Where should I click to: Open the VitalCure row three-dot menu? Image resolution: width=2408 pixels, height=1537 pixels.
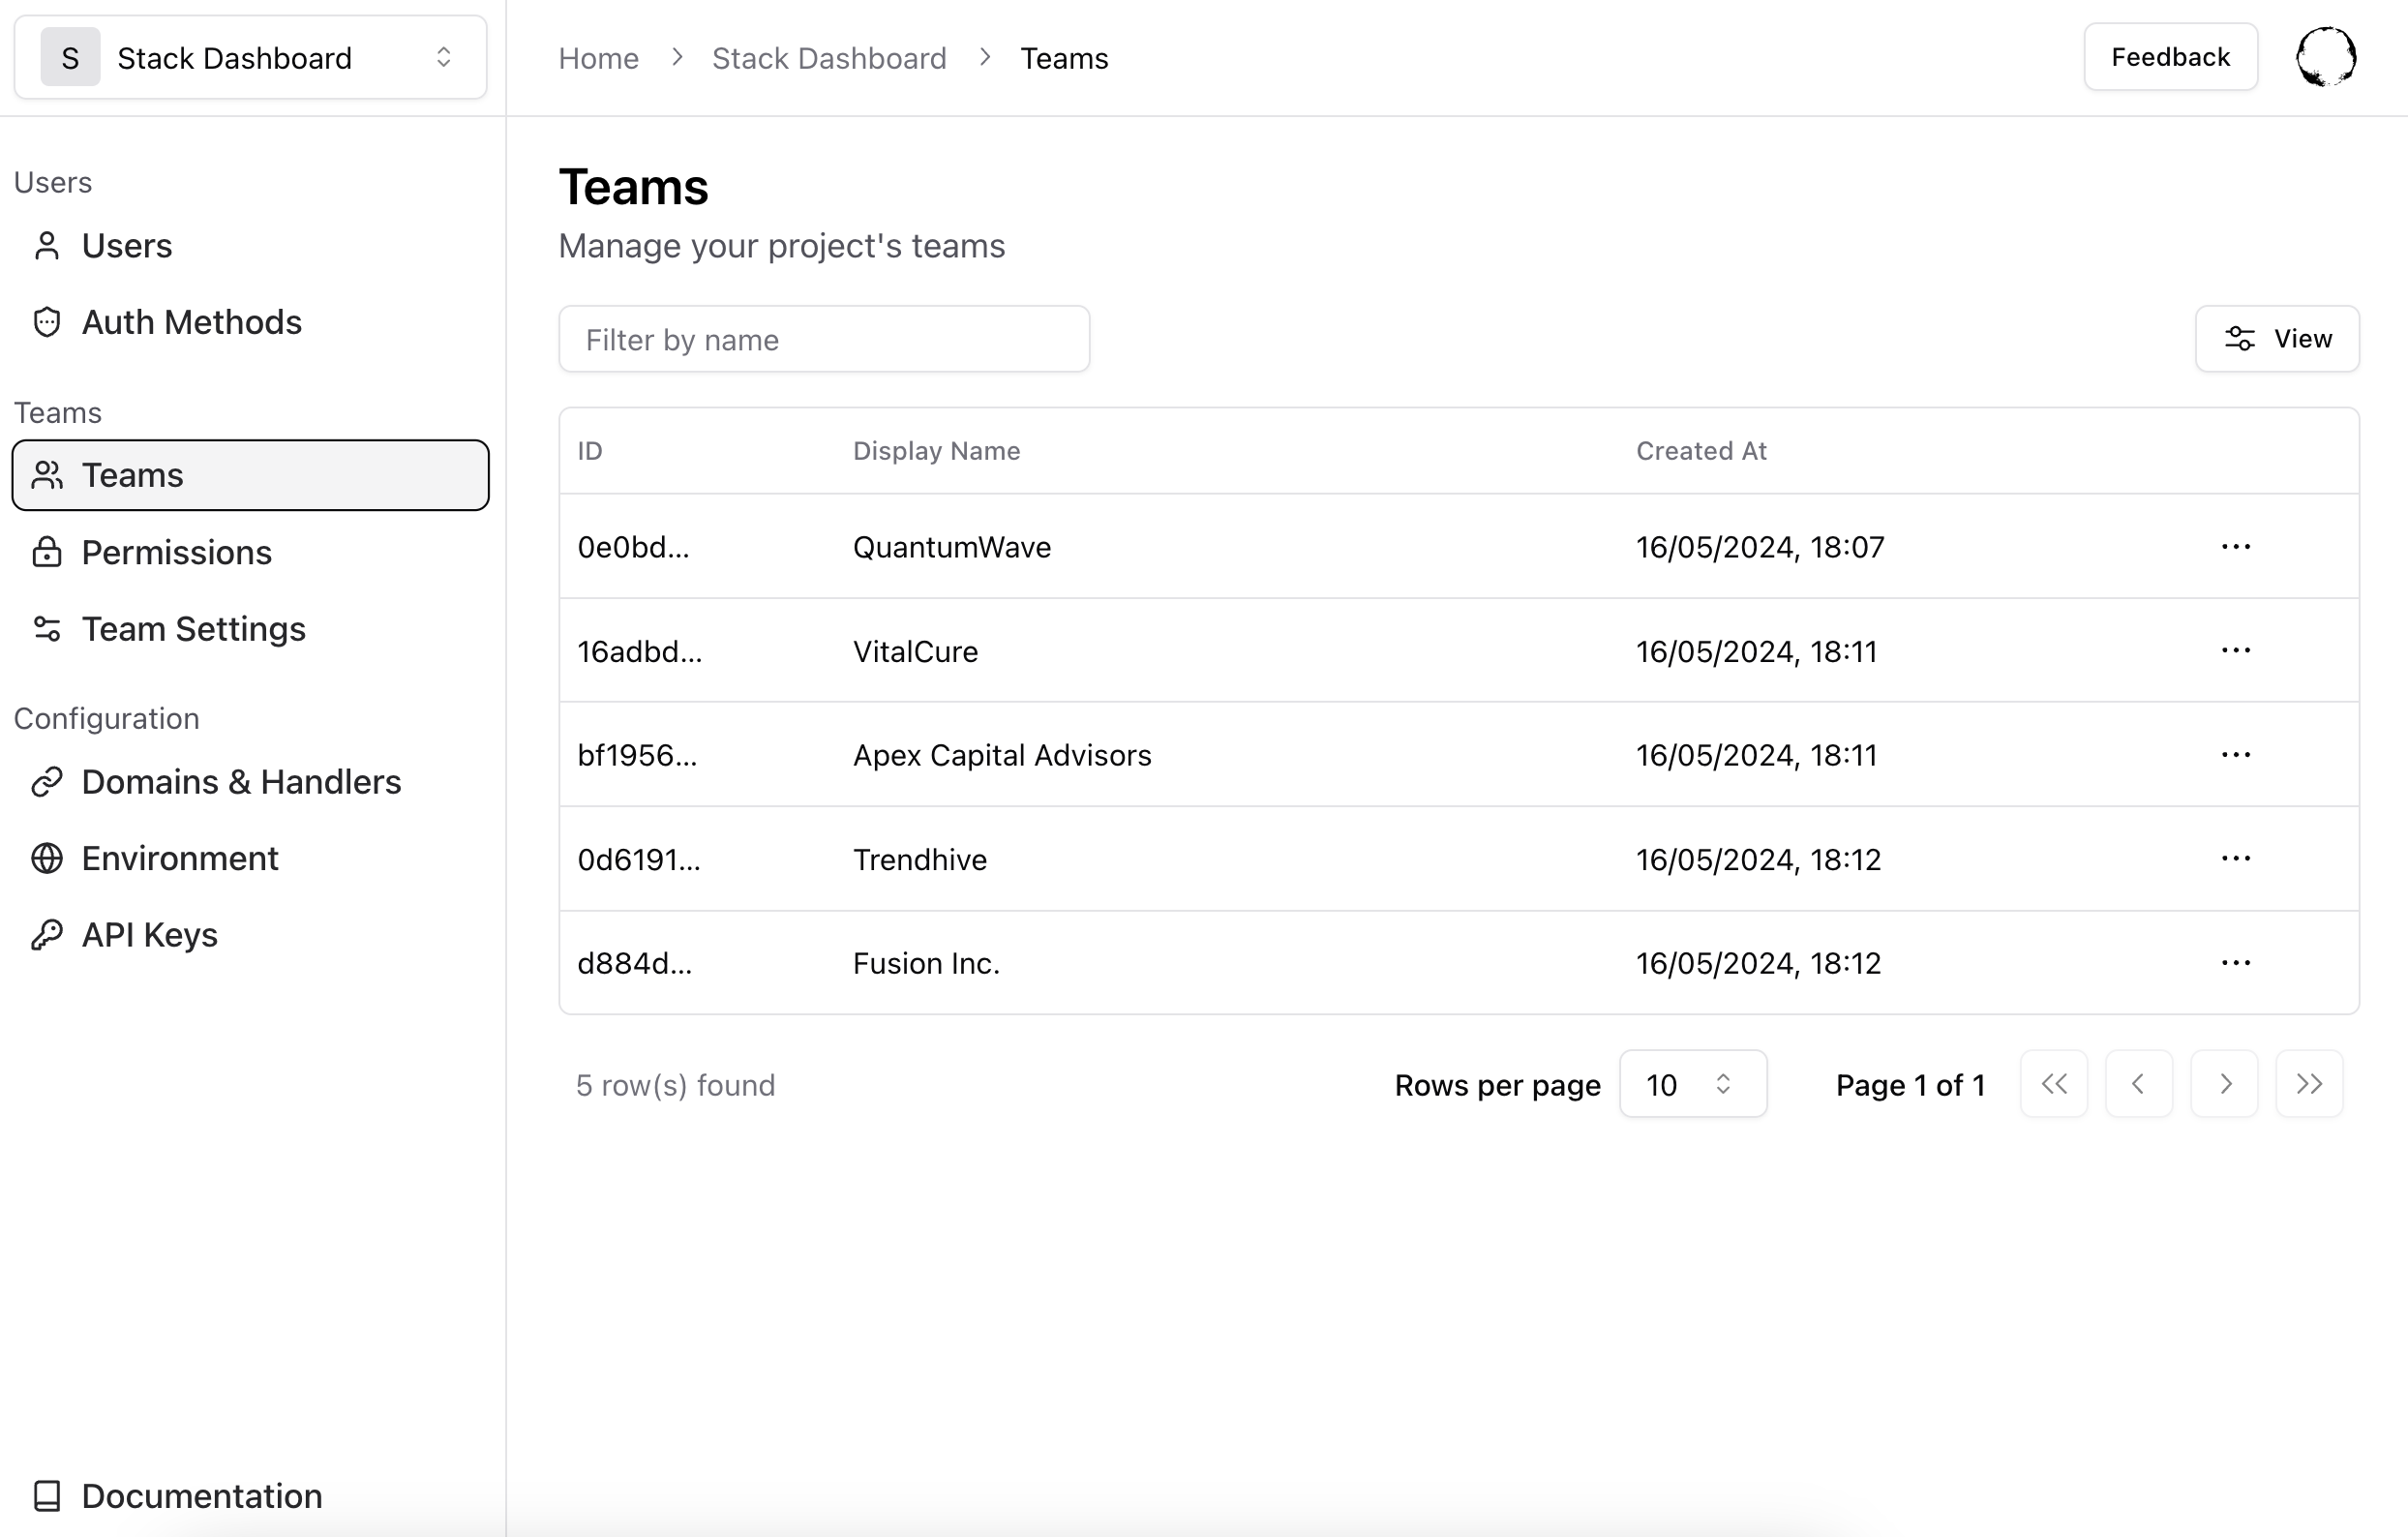click(x=2235, y=651)
